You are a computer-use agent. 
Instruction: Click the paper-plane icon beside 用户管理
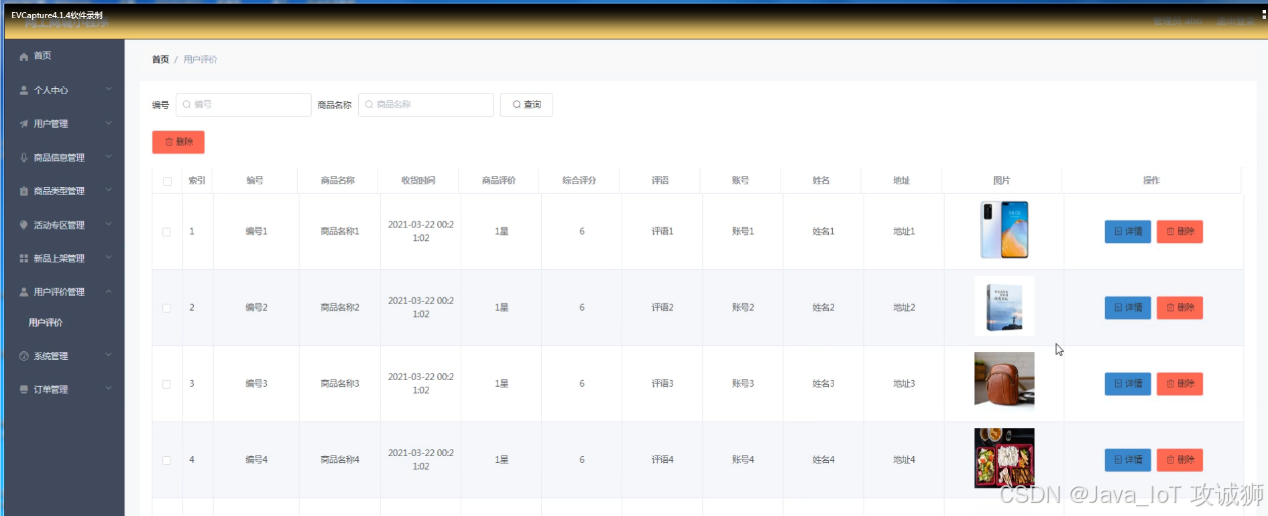pos(24,124)
